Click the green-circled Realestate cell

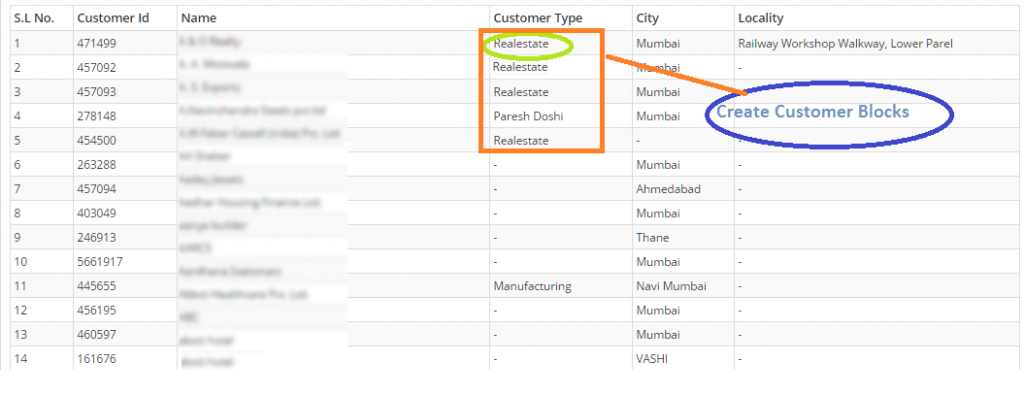point(520,44)
